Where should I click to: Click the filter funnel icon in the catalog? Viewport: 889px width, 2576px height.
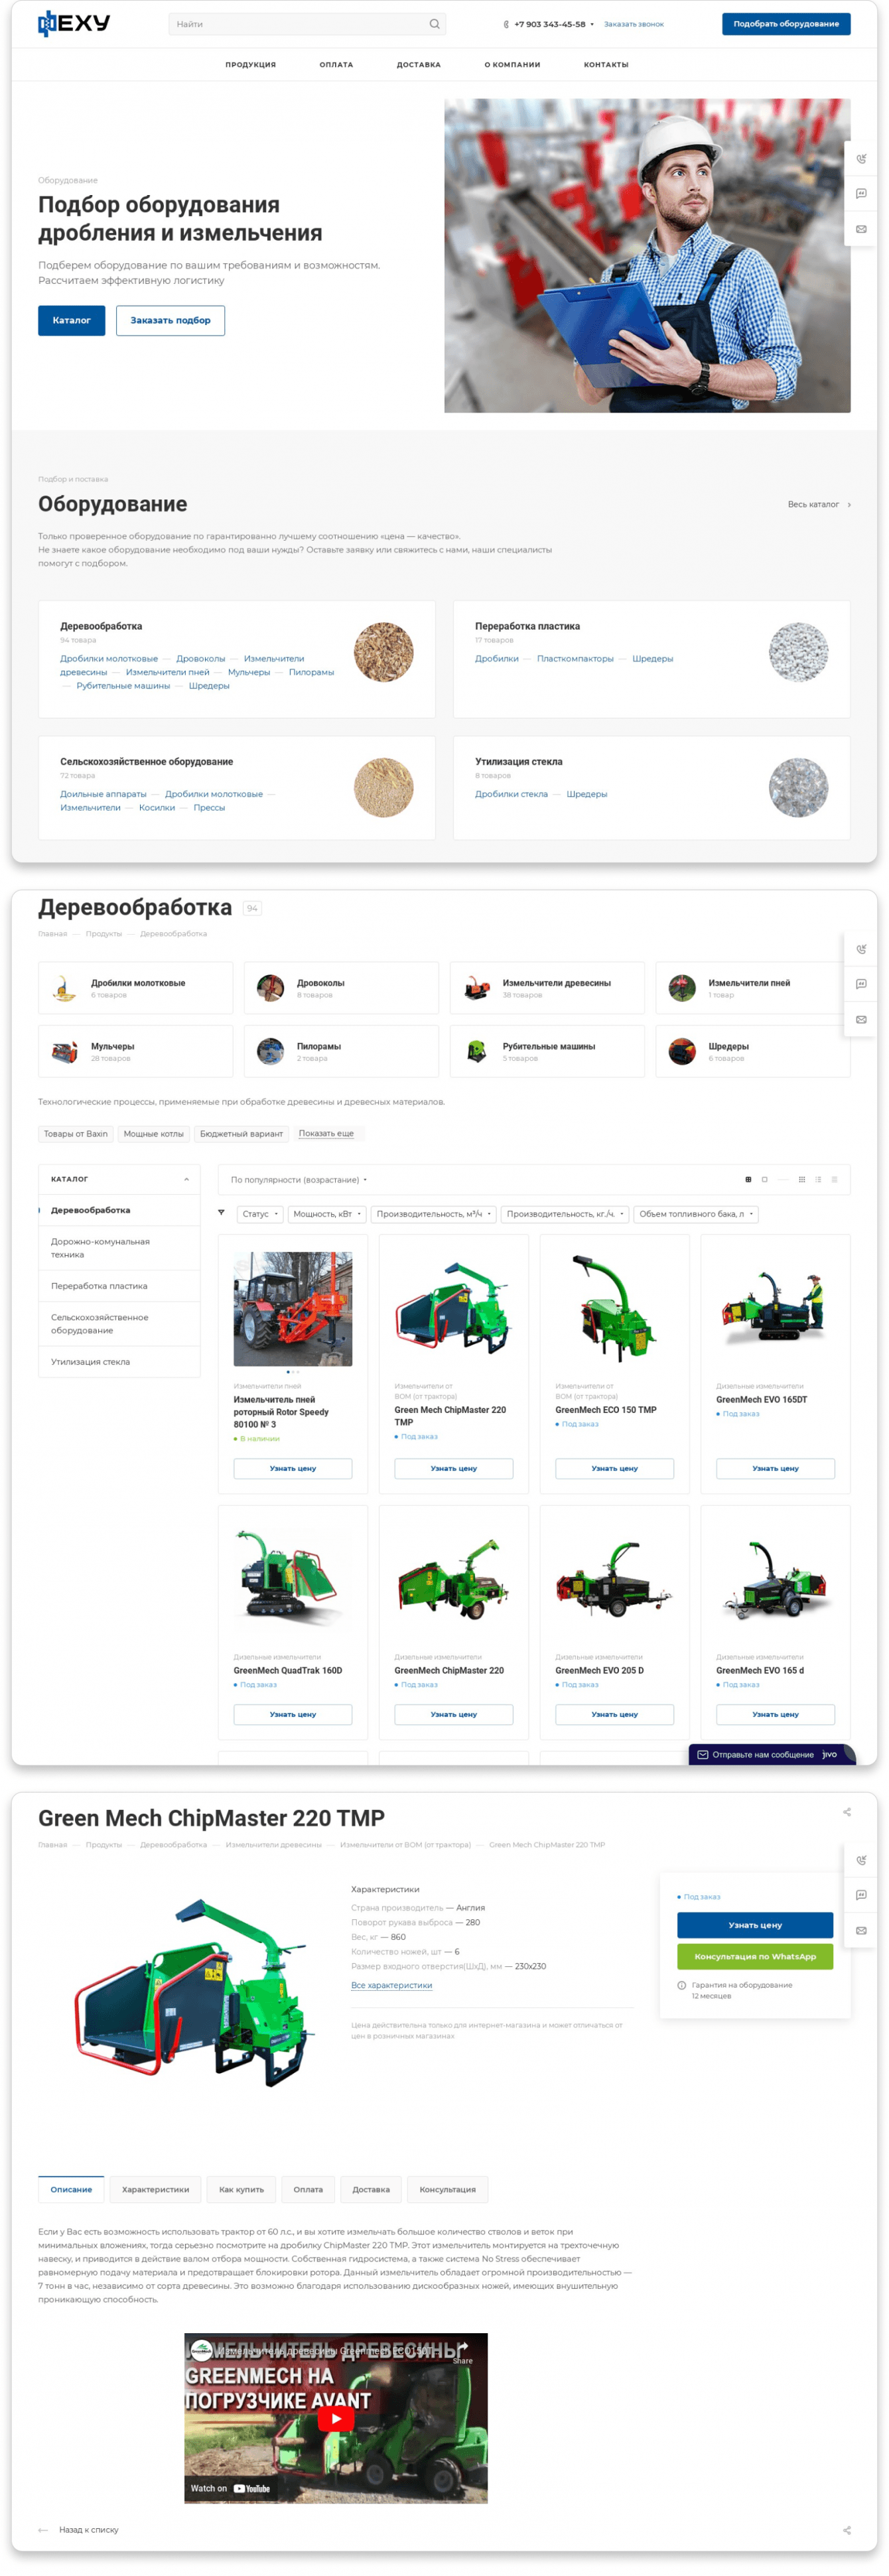click(221, 1213)
